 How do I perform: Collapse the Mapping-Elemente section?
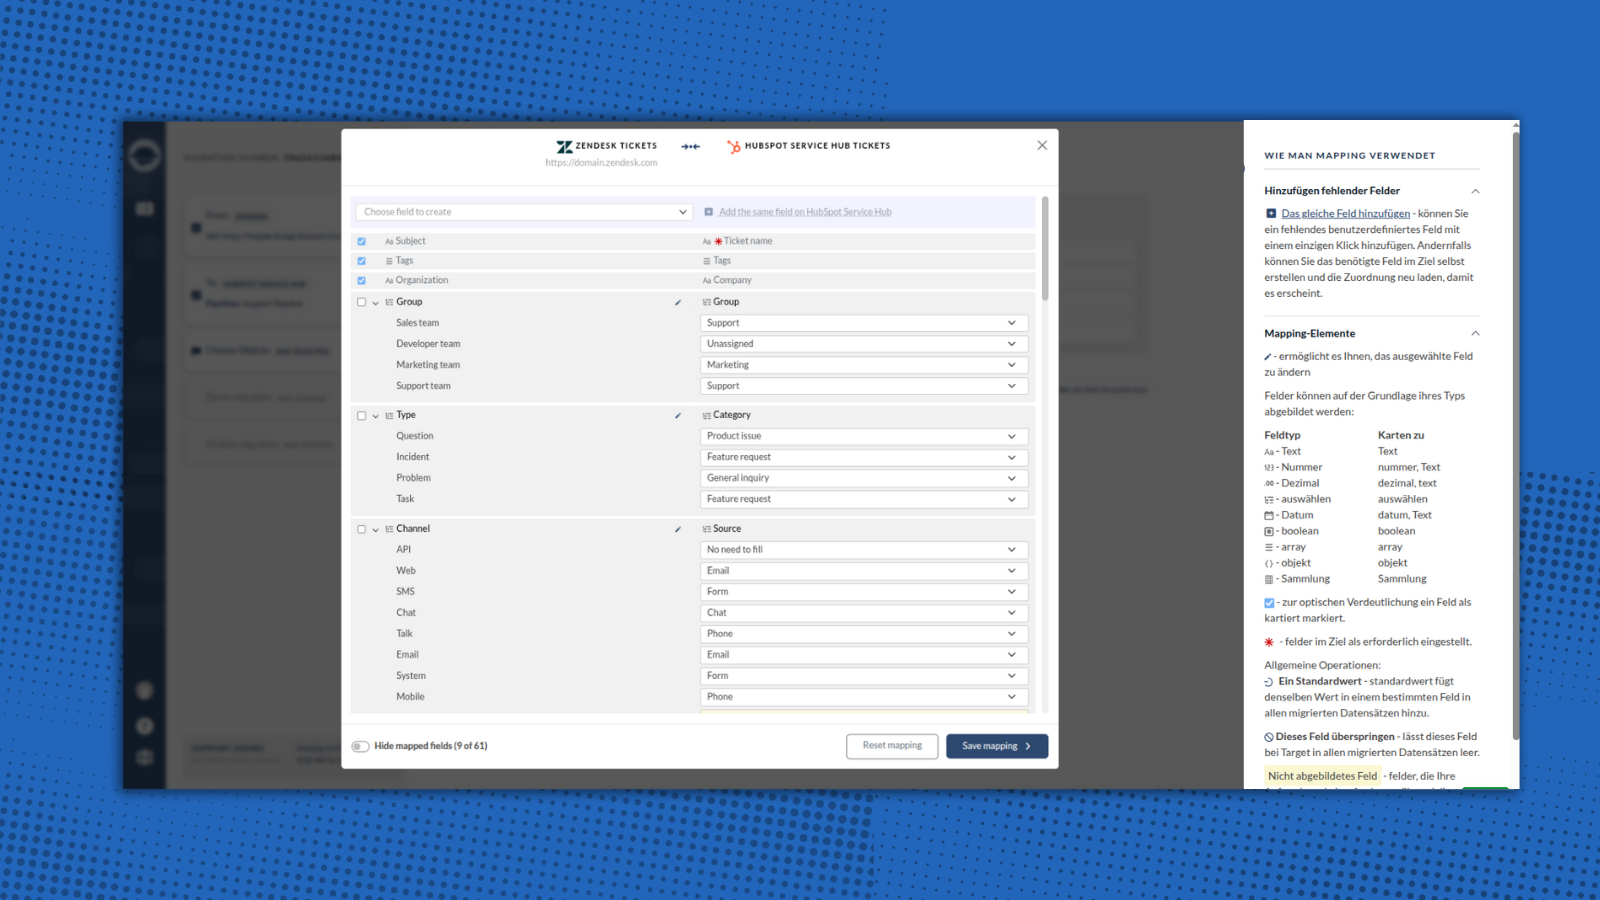pyautogui.click(x=1475, y=334)
